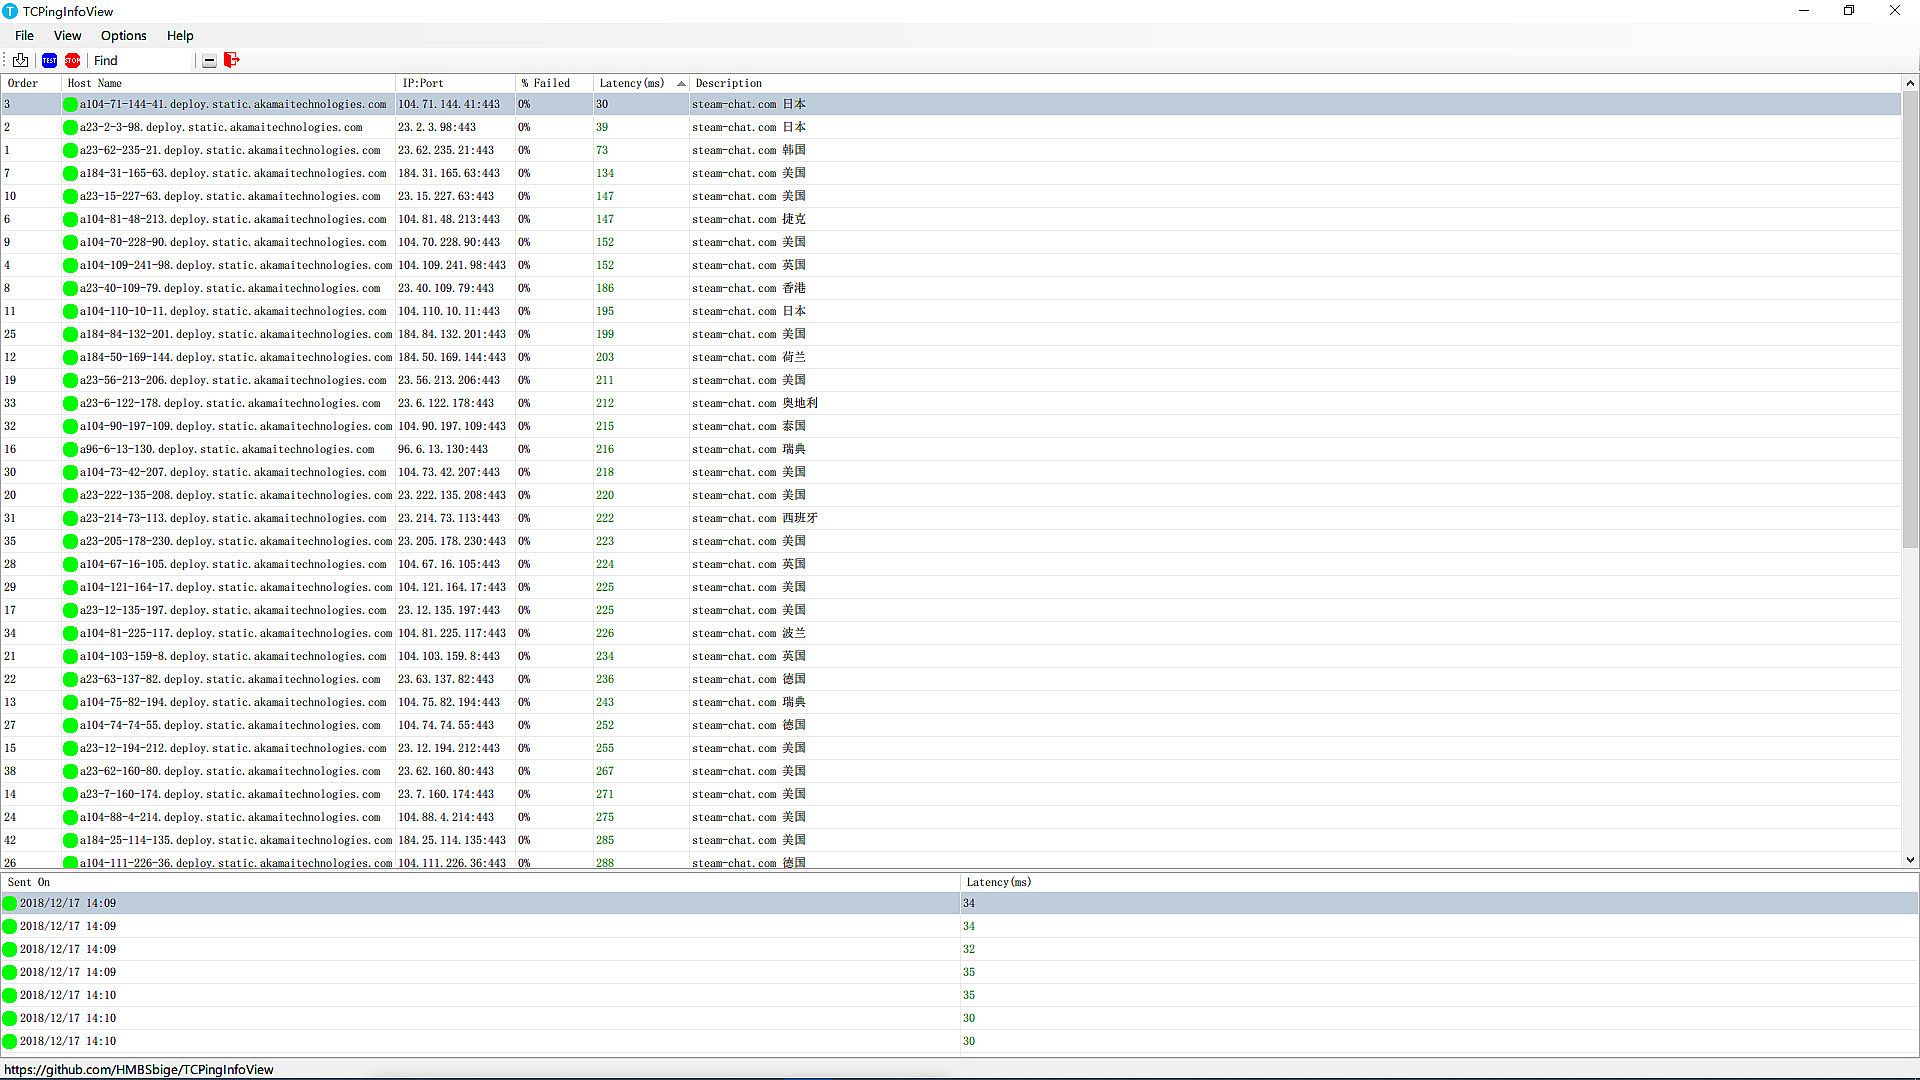This screenshot has height=1080, width=1920.
Task: Click in the Find text field
Action: point(142,61)
